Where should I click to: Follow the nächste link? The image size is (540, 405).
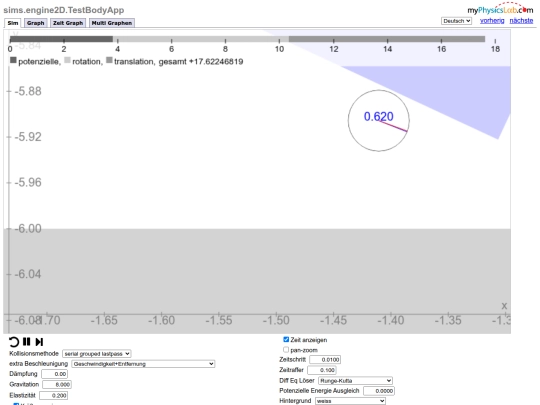click(521, 21)
